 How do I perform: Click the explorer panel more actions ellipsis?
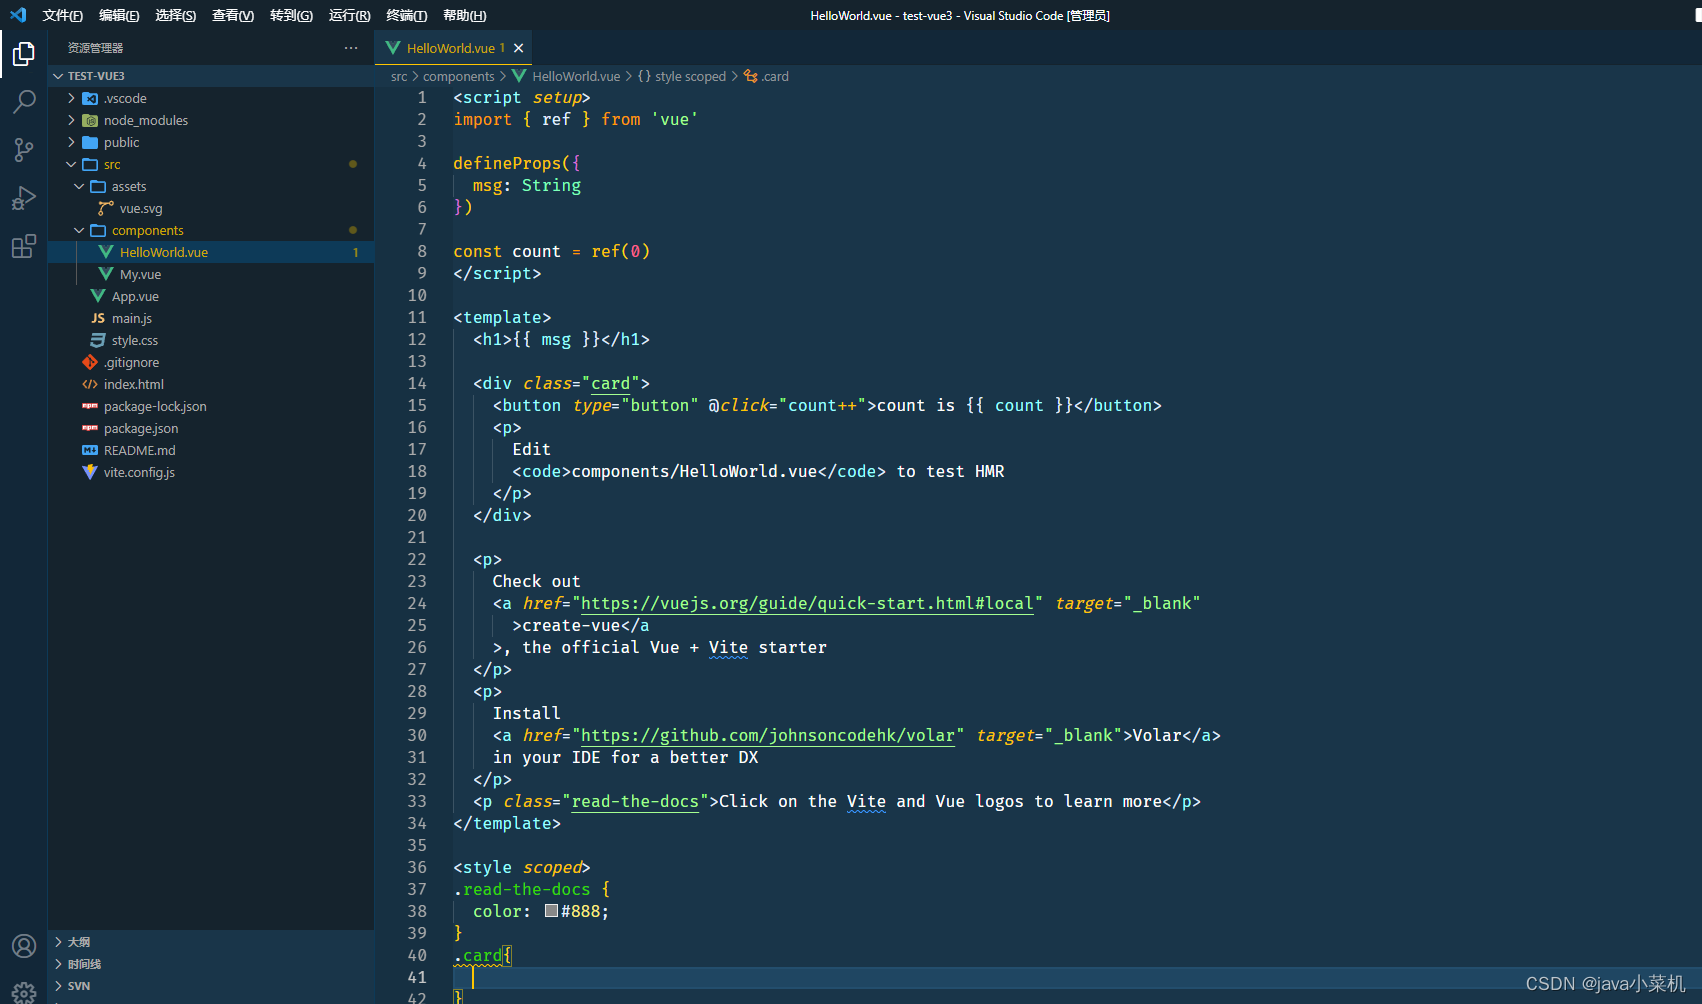click(351, 48)
